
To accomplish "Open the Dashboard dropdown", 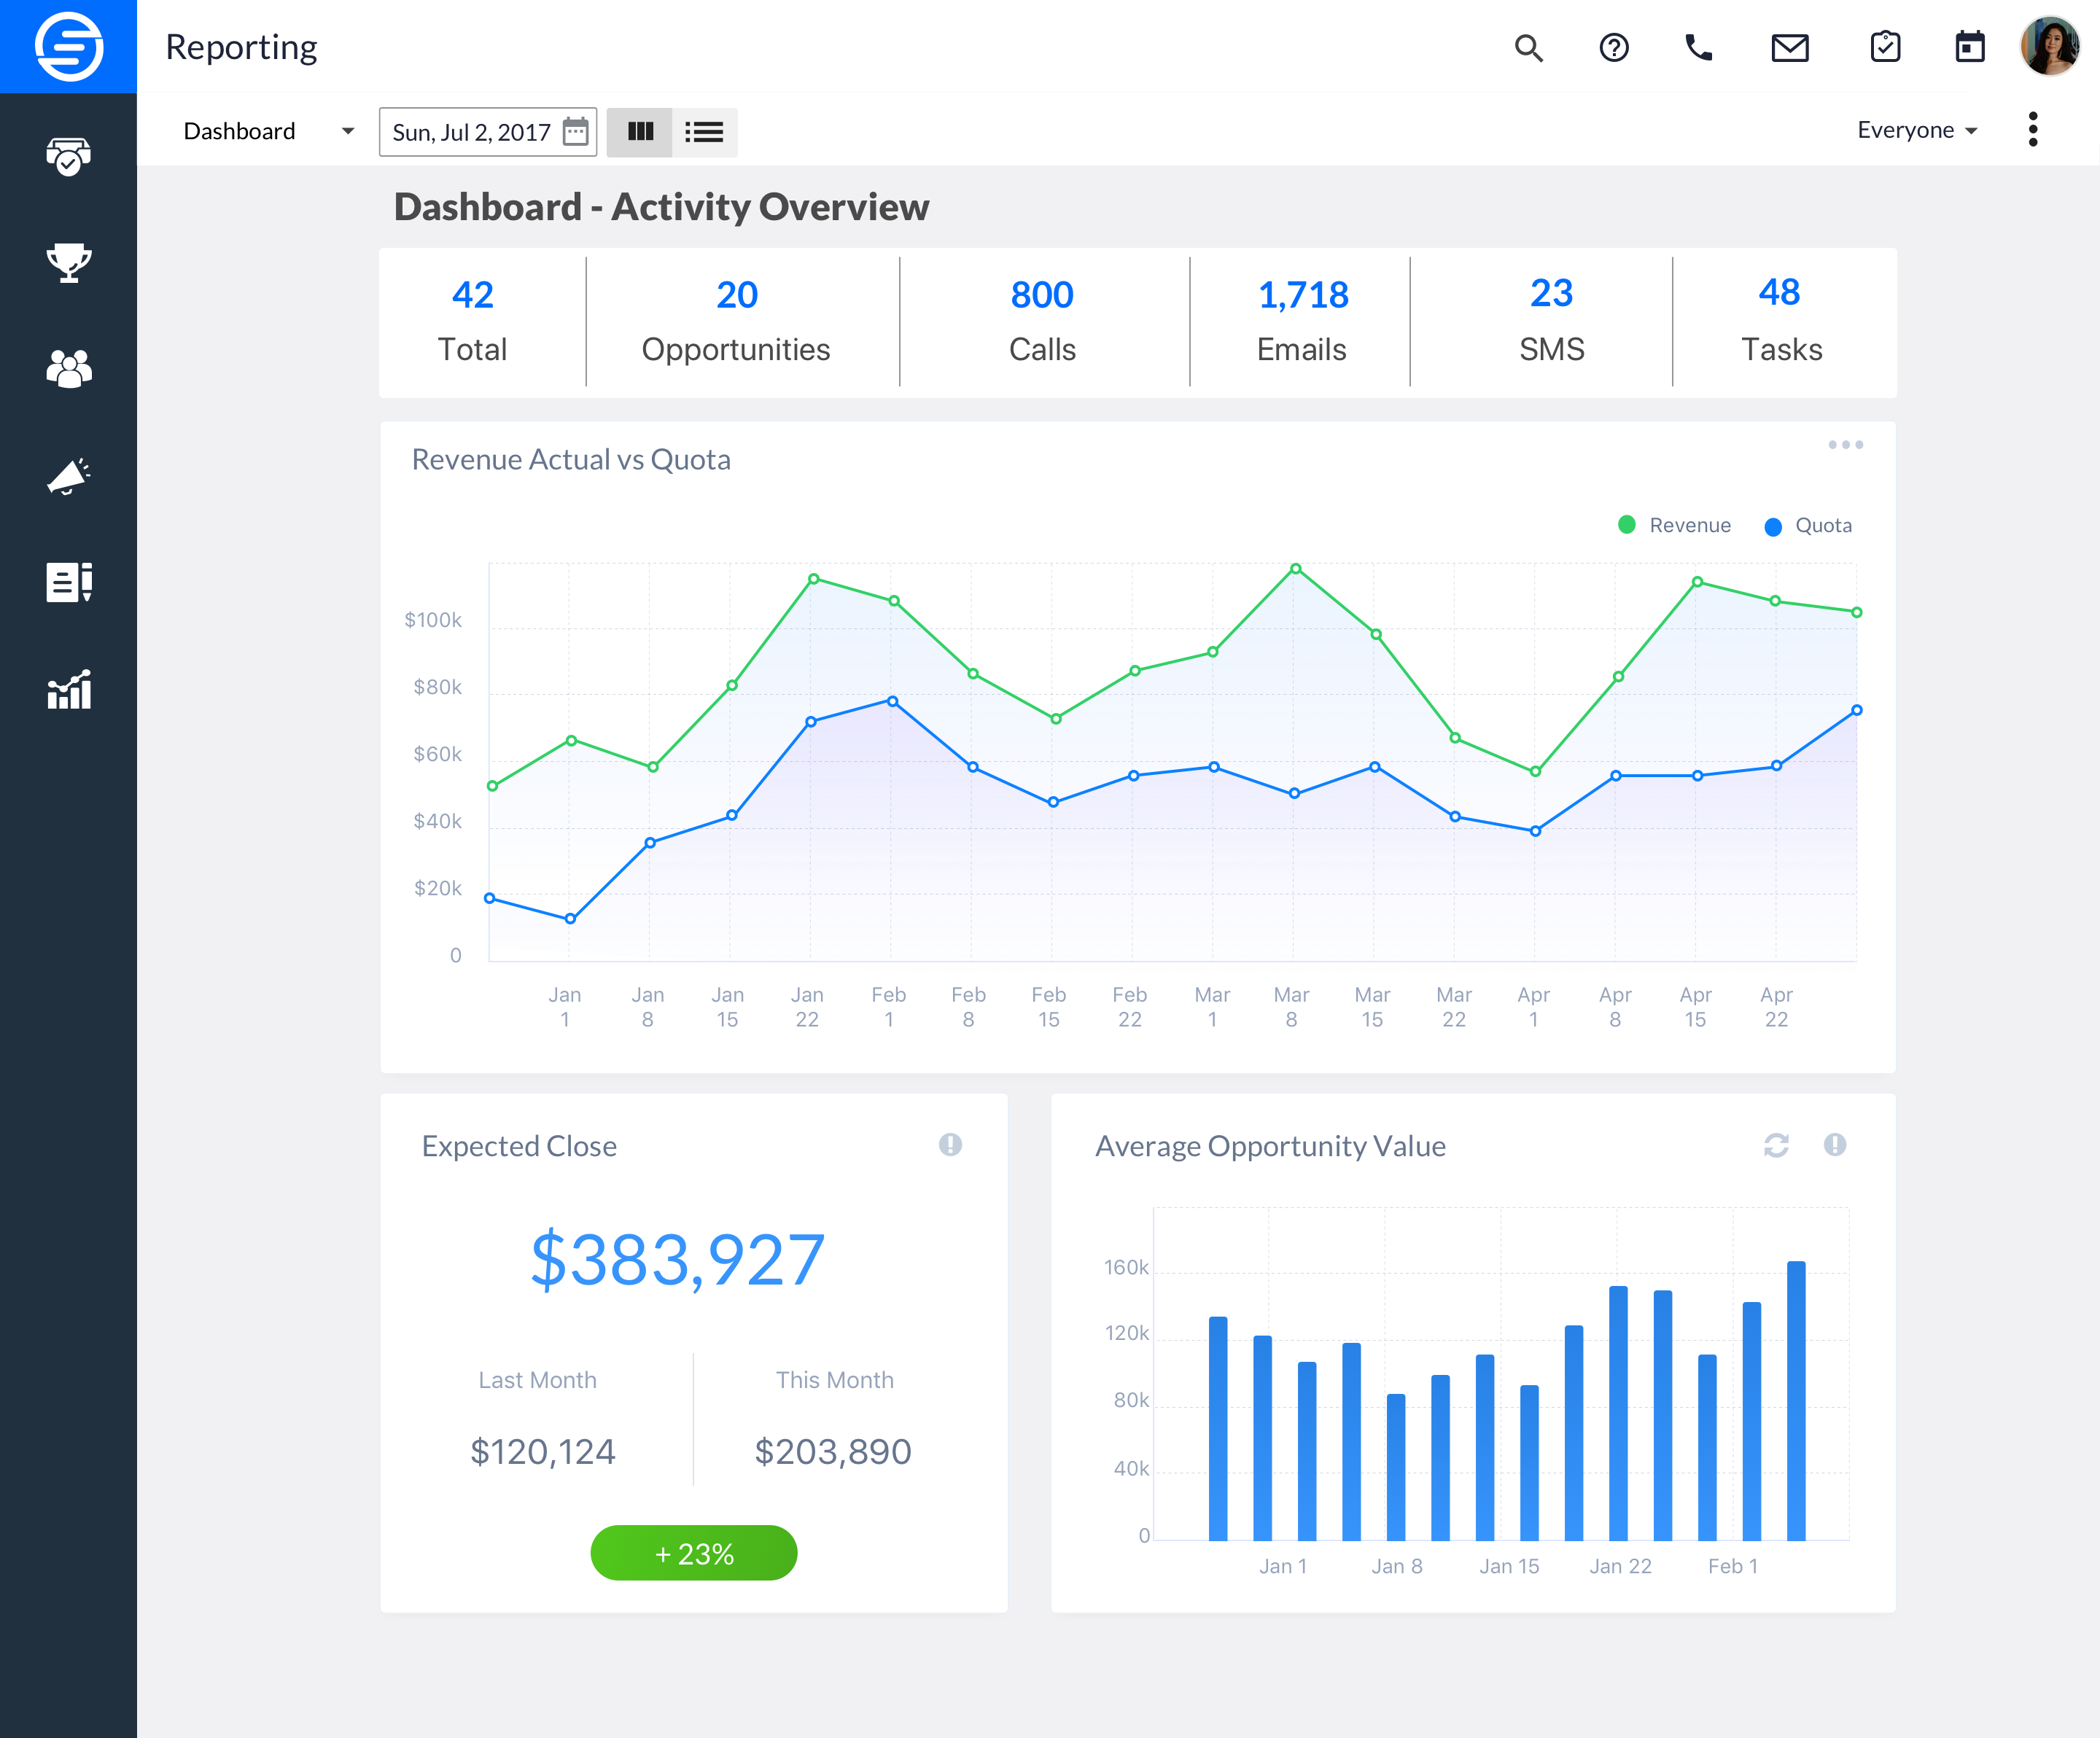I will (267, 130).
